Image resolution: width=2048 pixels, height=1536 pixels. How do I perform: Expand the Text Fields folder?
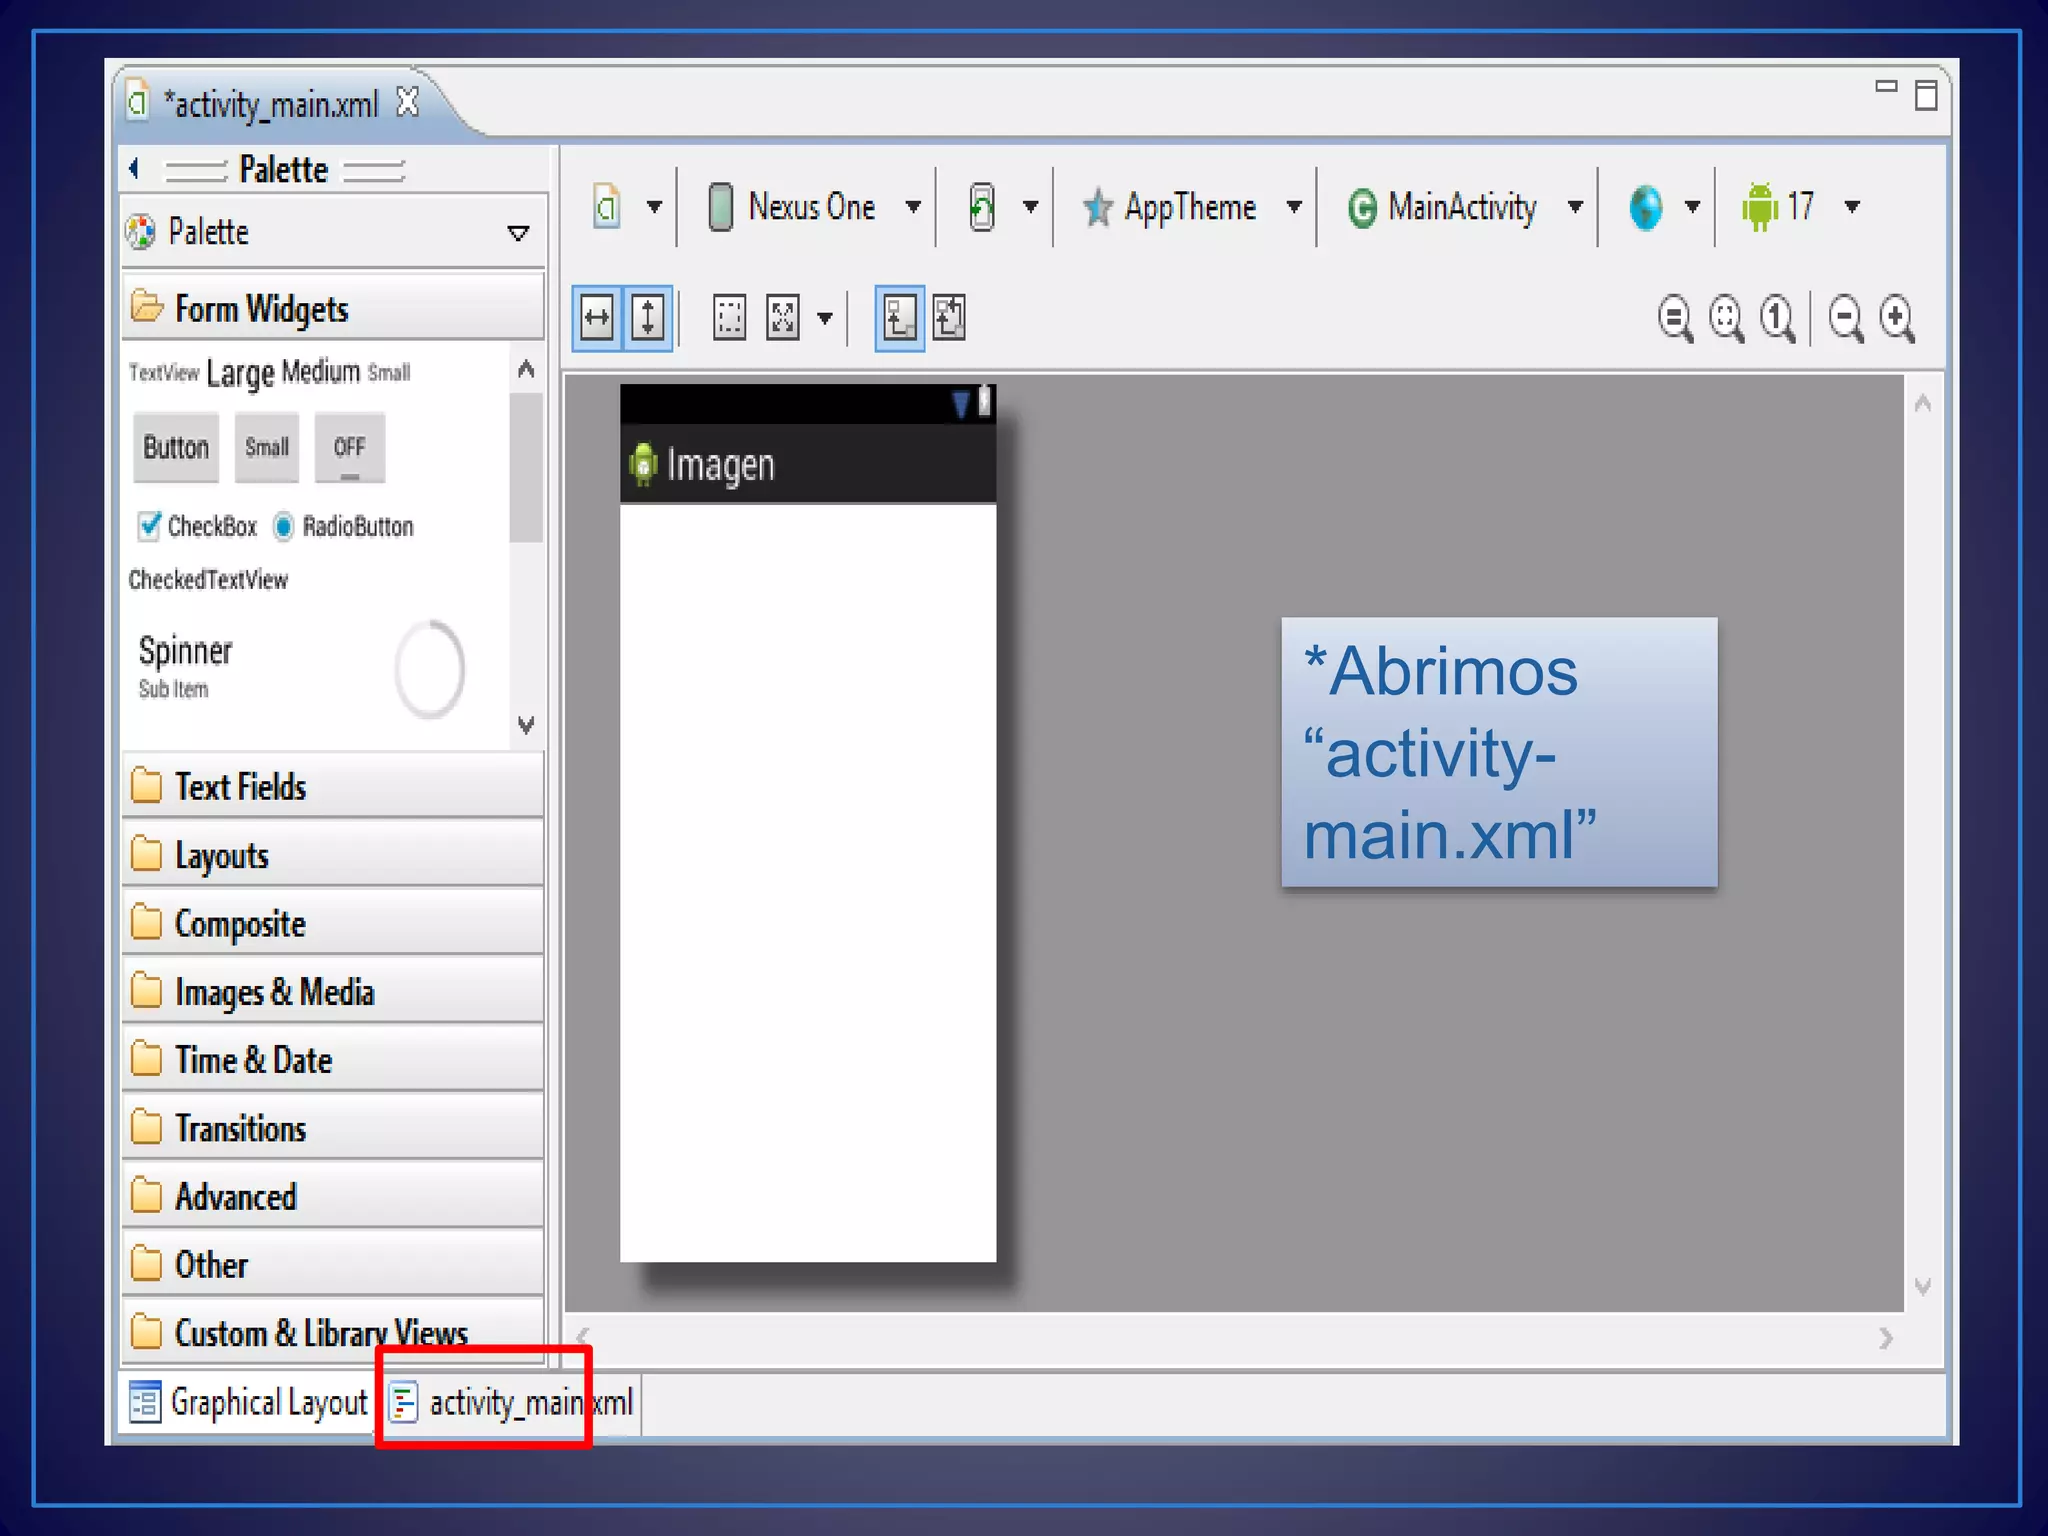(332, 786)
